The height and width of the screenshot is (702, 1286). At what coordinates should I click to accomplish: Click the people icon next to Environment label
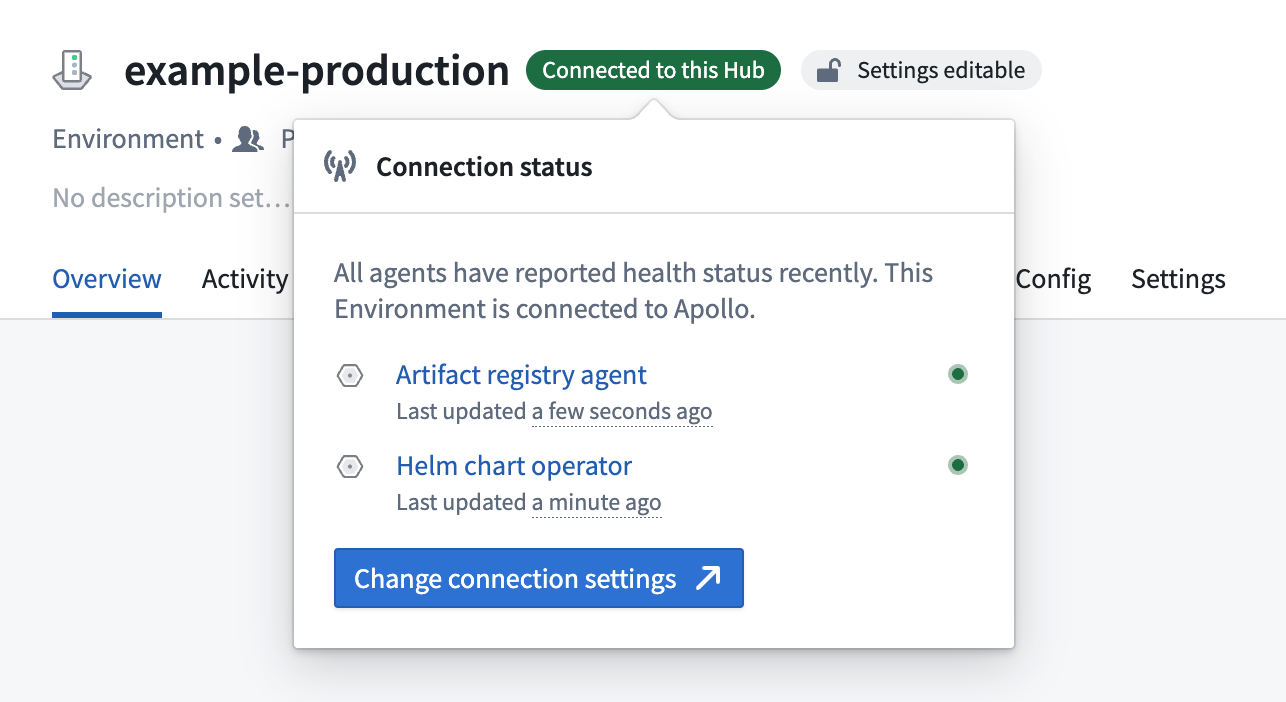(x=247, y=139)
